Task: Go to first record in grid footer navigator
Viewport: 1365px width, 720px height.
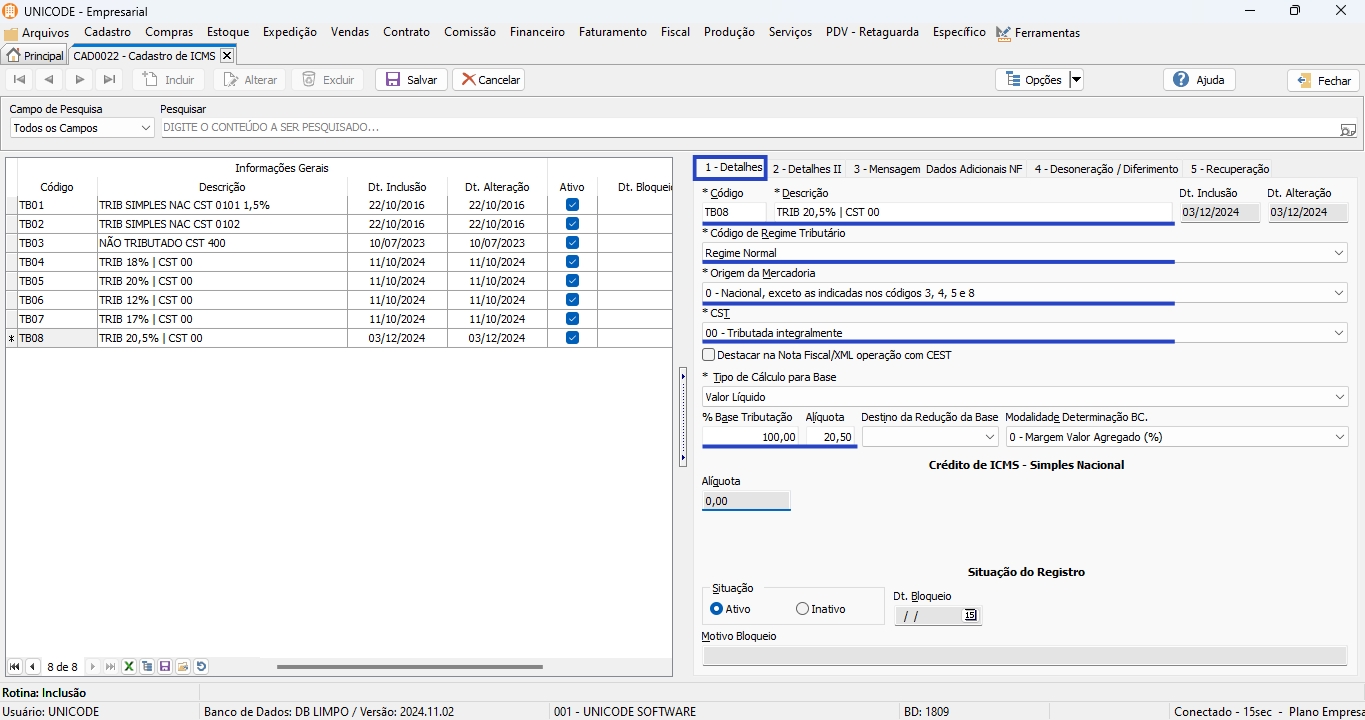Action: click(x=15, y=667)
